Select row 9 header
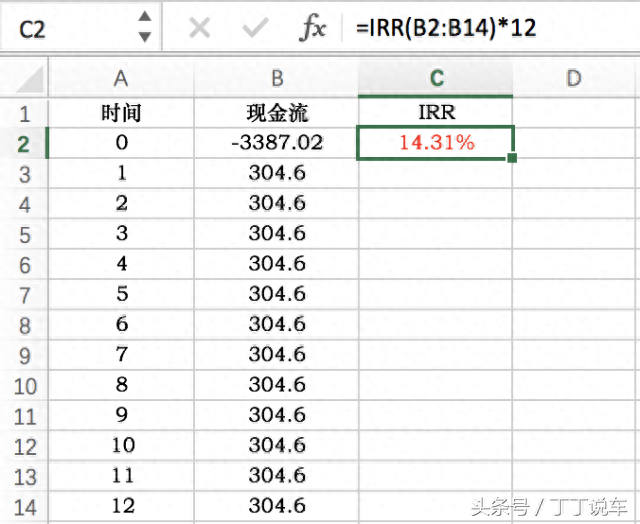The image size is (640, 524). 24,355
